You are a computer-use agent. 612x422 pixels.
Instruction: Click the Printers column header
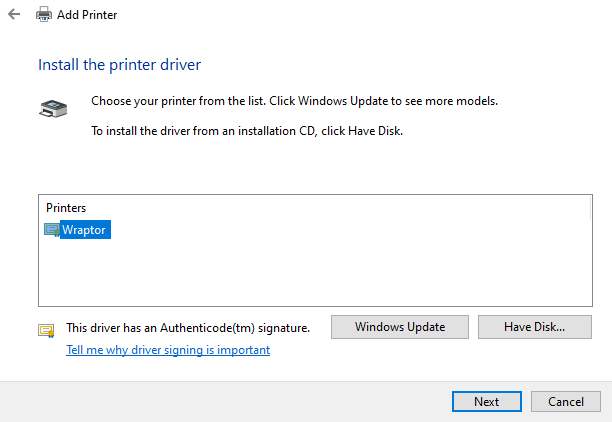pyautogui.click(x=67, y=208)
